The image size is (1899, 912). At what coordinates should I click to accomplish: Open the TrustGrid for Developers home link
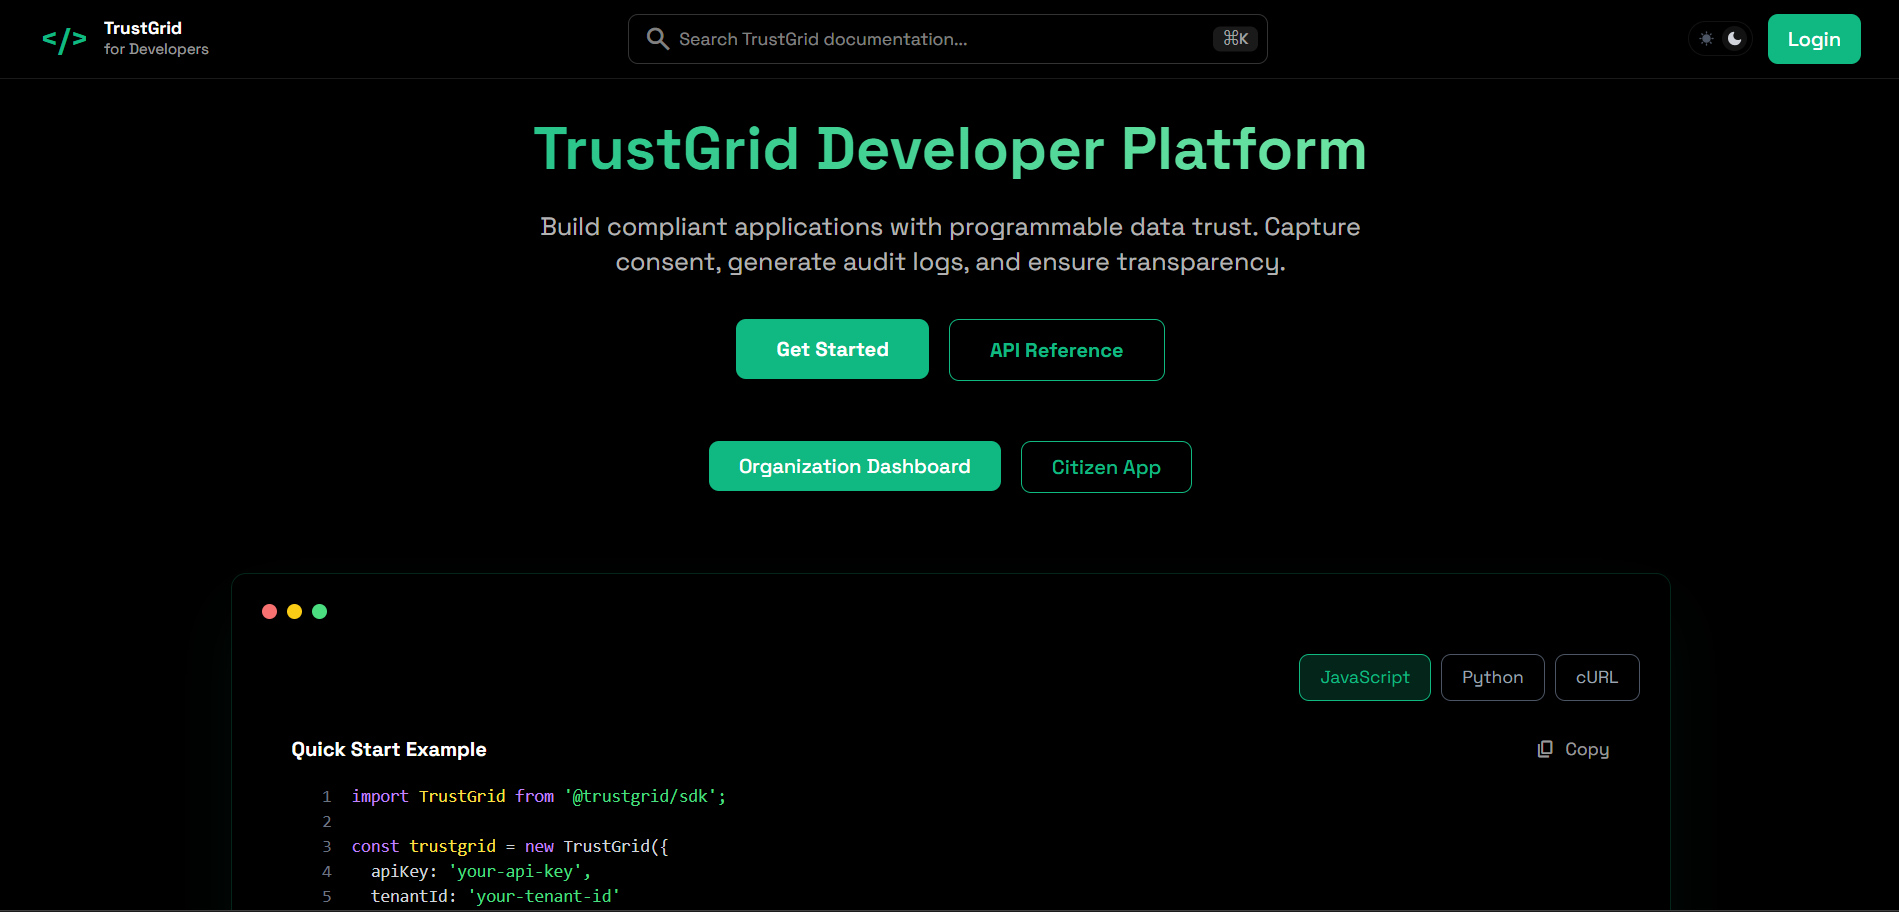click(x=155, y=38)
